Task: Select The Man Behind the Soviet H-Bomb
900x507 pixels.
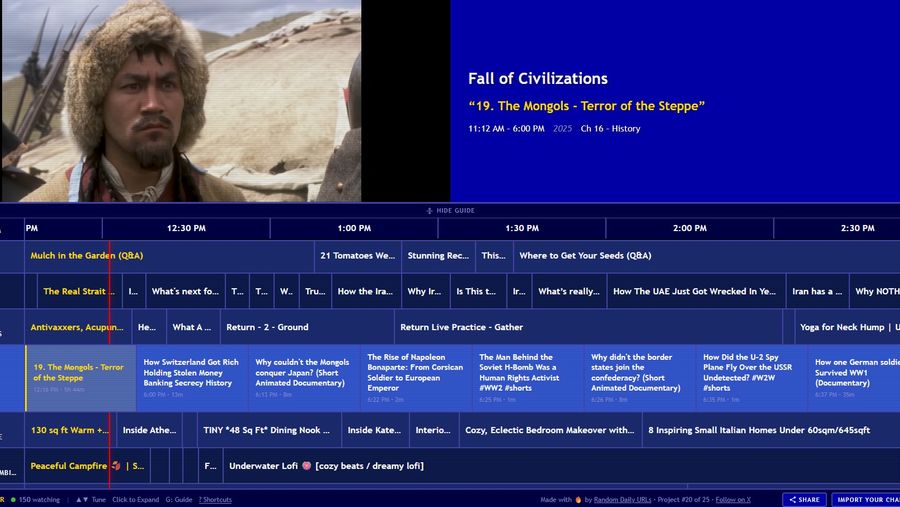Action: [x=528, y=378]
